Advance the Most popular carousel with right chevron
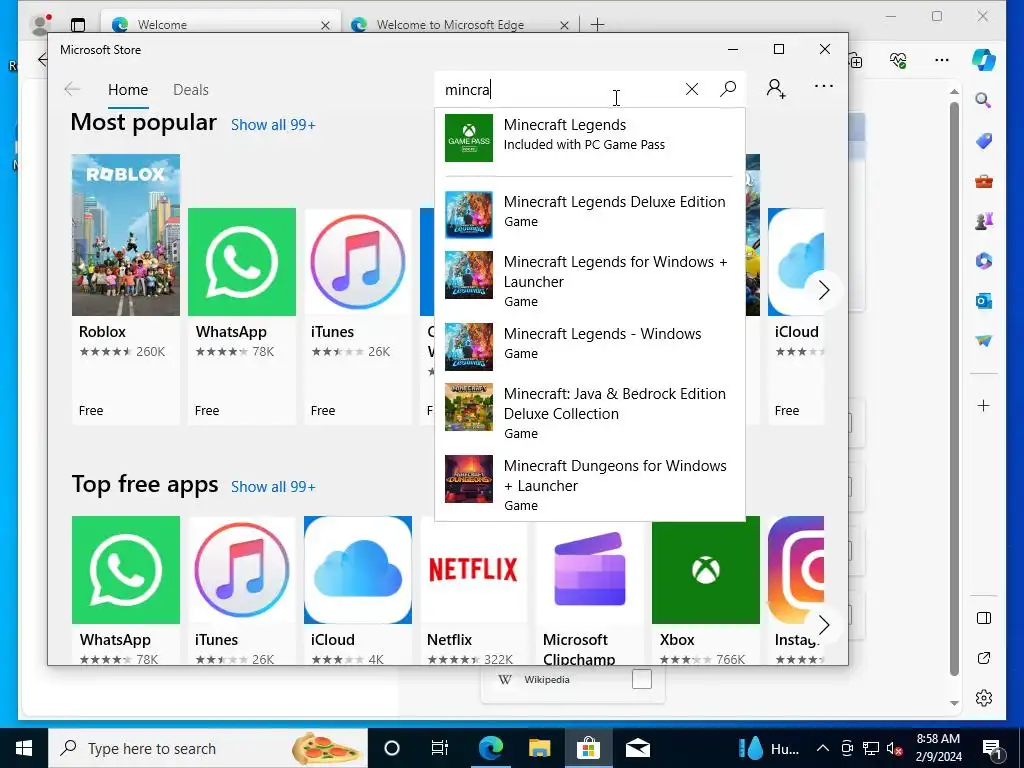Image resolution: width=1024 pixels, height=768 pixels. point(824,290)
